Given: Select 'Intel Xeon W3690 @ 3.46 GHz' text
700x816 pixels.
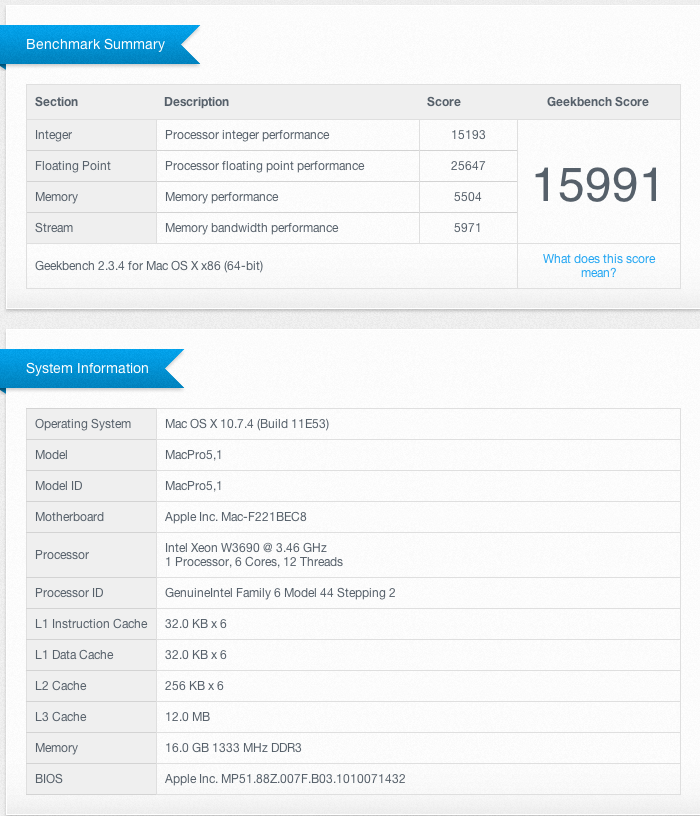Looking at the screenshot, I should click(x=246, y=547).
